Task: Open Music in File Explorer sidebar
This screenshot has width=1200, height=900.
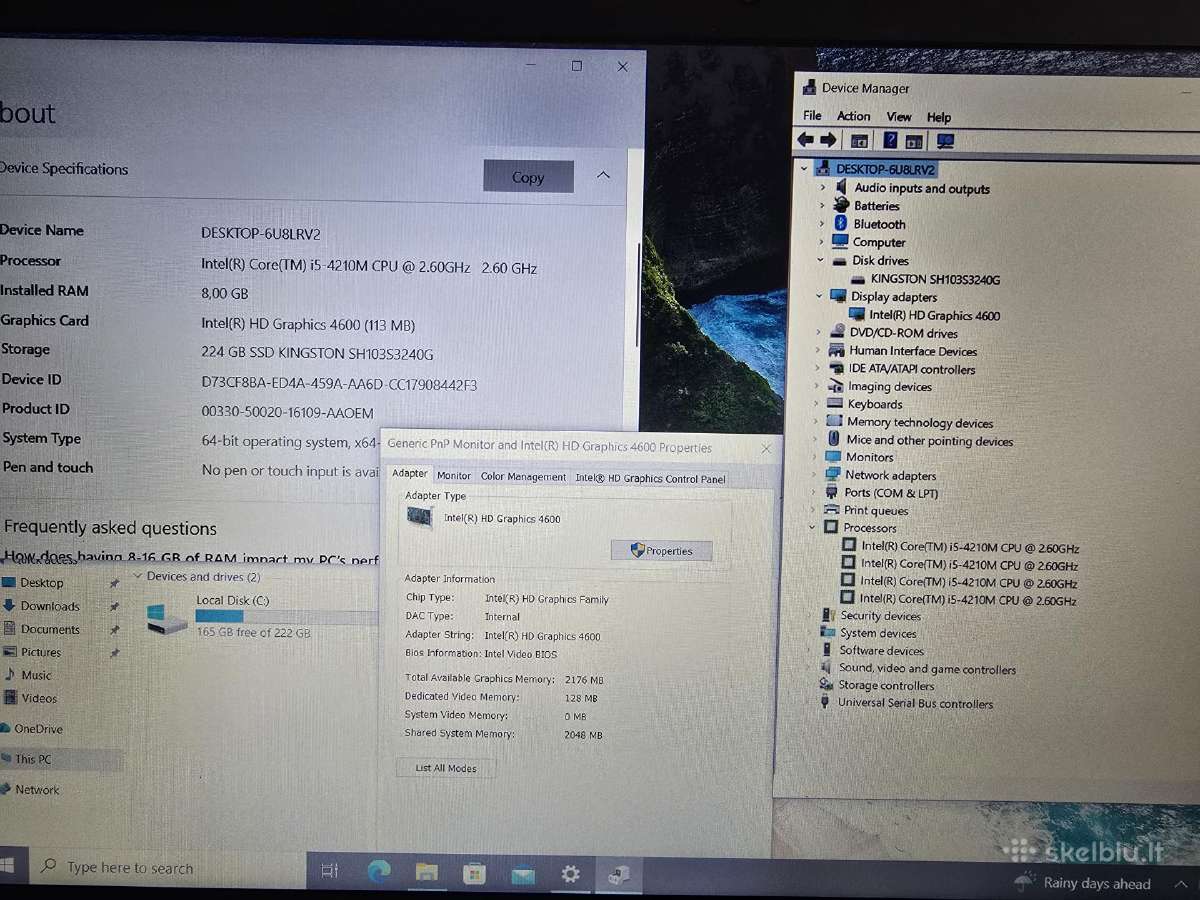Action: [x=36, y=675]
